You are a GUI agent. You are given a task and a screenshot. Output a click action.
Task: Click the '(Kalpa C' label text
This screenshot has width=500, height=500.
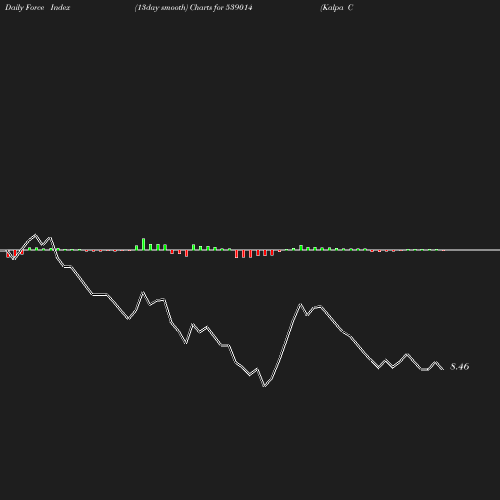(336, 8)
